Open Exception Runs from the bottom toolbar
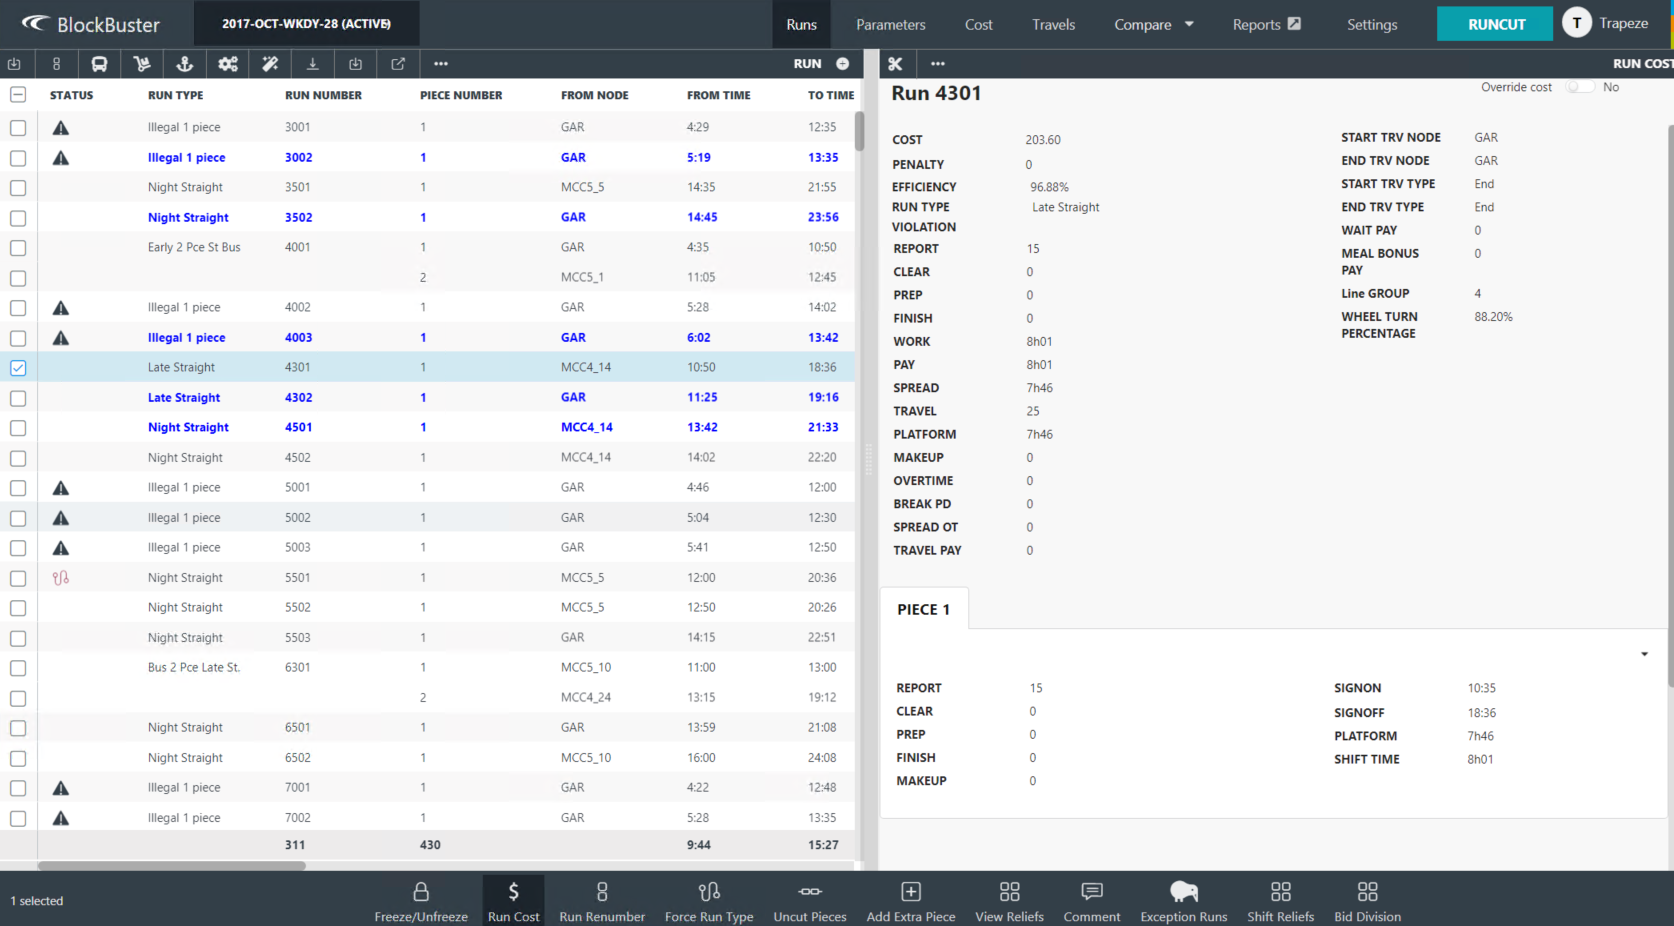 tap(1183, 898)
